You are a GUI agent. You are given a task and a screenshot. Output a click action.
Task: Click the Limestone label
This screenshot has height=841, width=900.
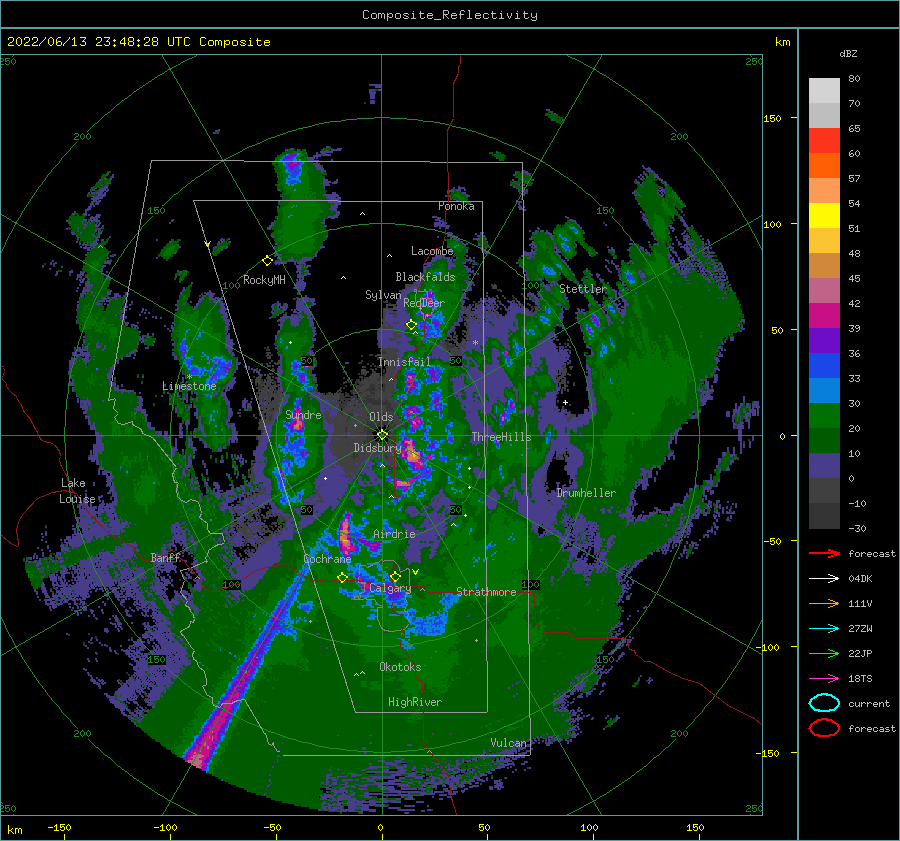[x=189, y=386]
